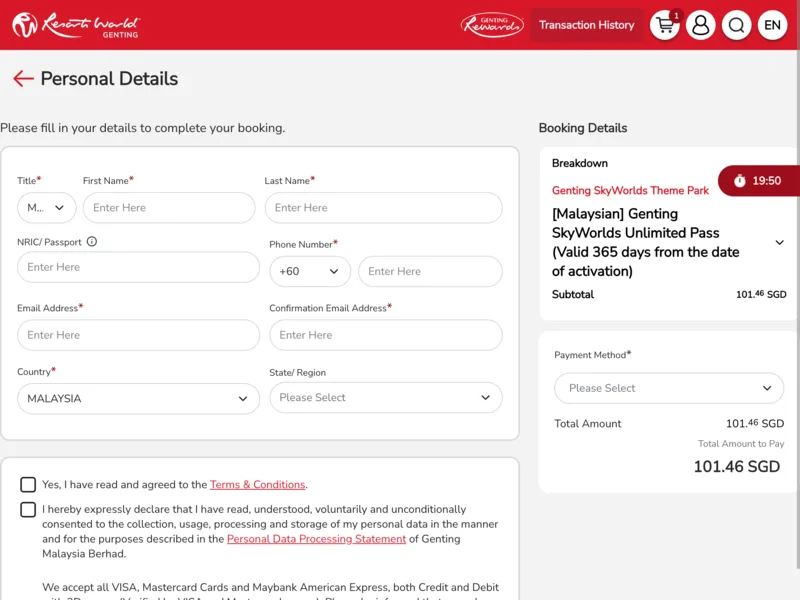800x600 pixels.
Task: Click the Genting Rewards logo
Action: (492, 25)
